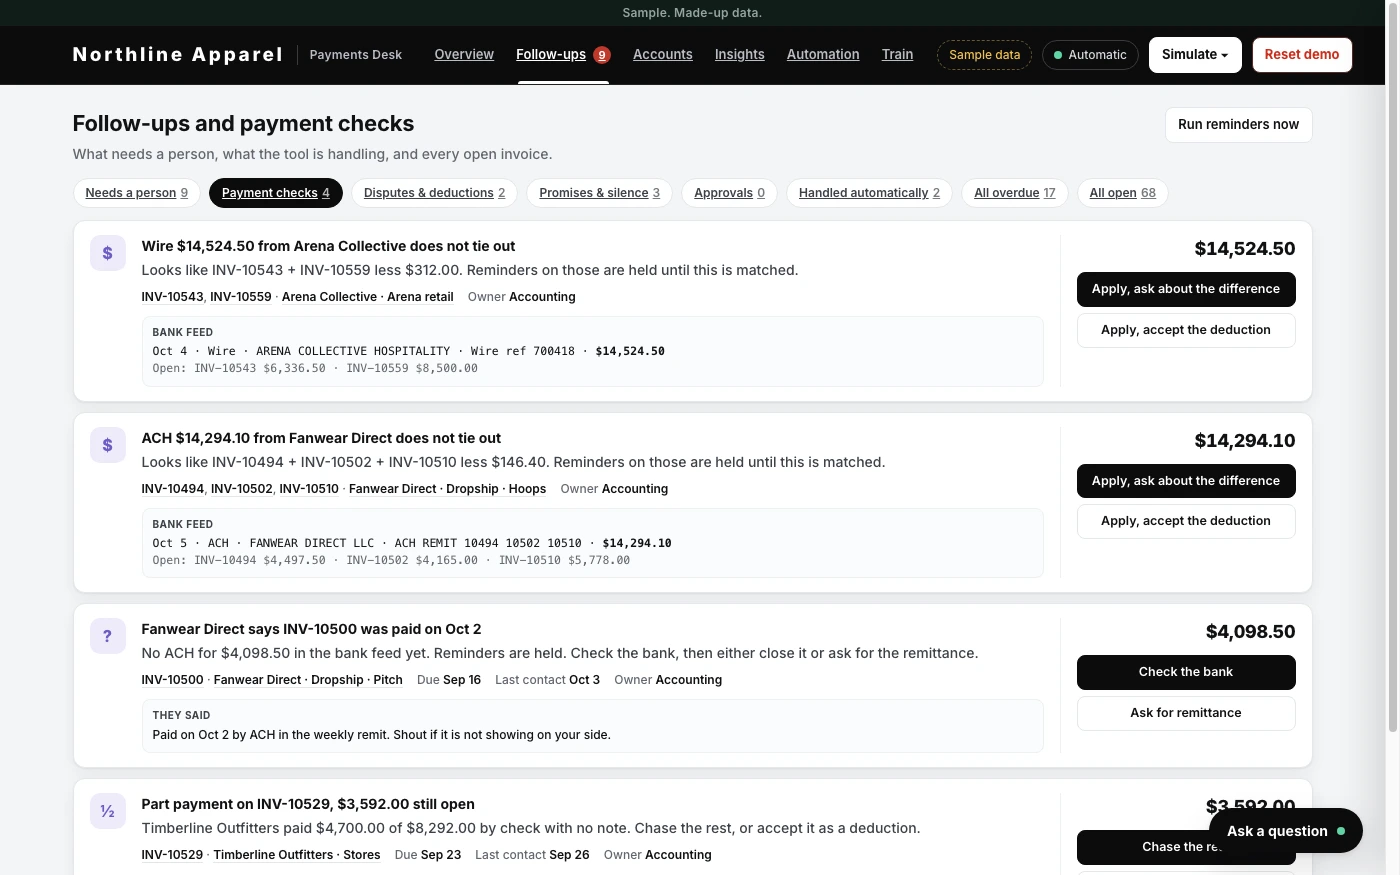Toggle the Automatic mode pill
This screenshot has width=1400, height=875.
[1090, 55]
